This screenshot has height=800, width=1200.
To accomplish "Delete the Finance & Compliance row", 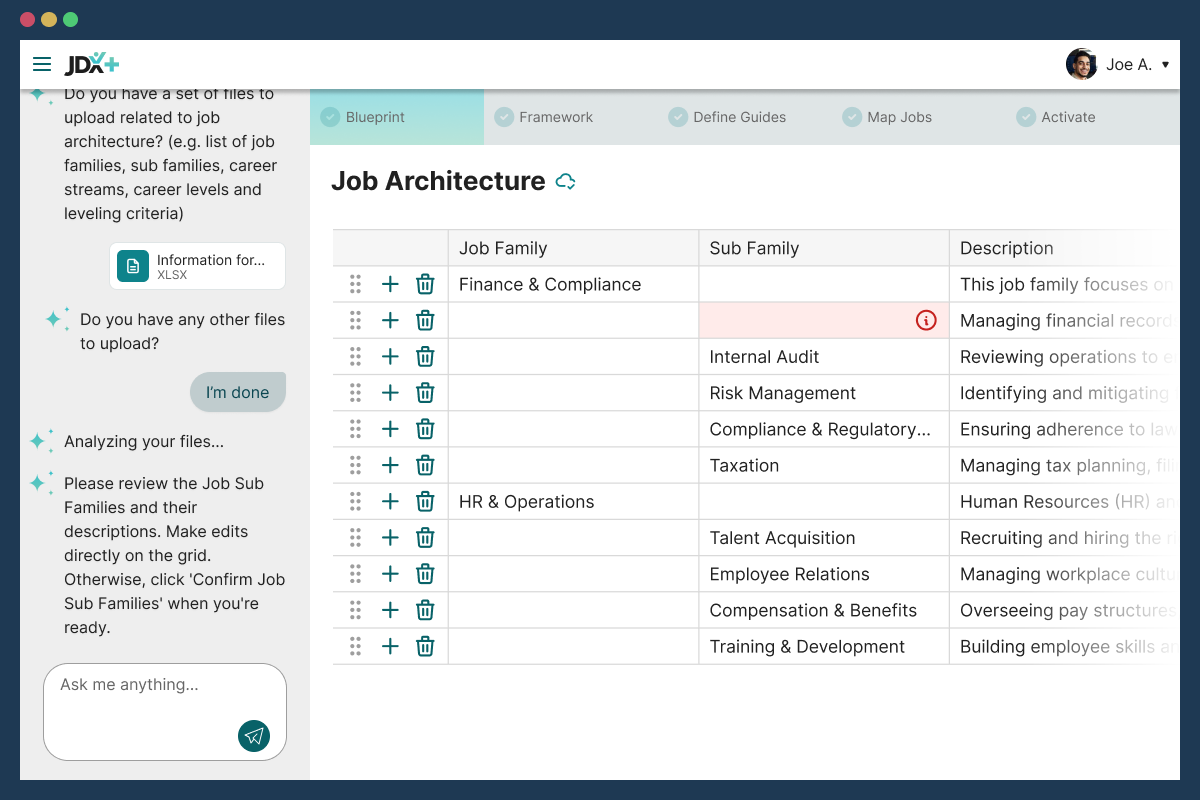I will [x=425, y=284].
